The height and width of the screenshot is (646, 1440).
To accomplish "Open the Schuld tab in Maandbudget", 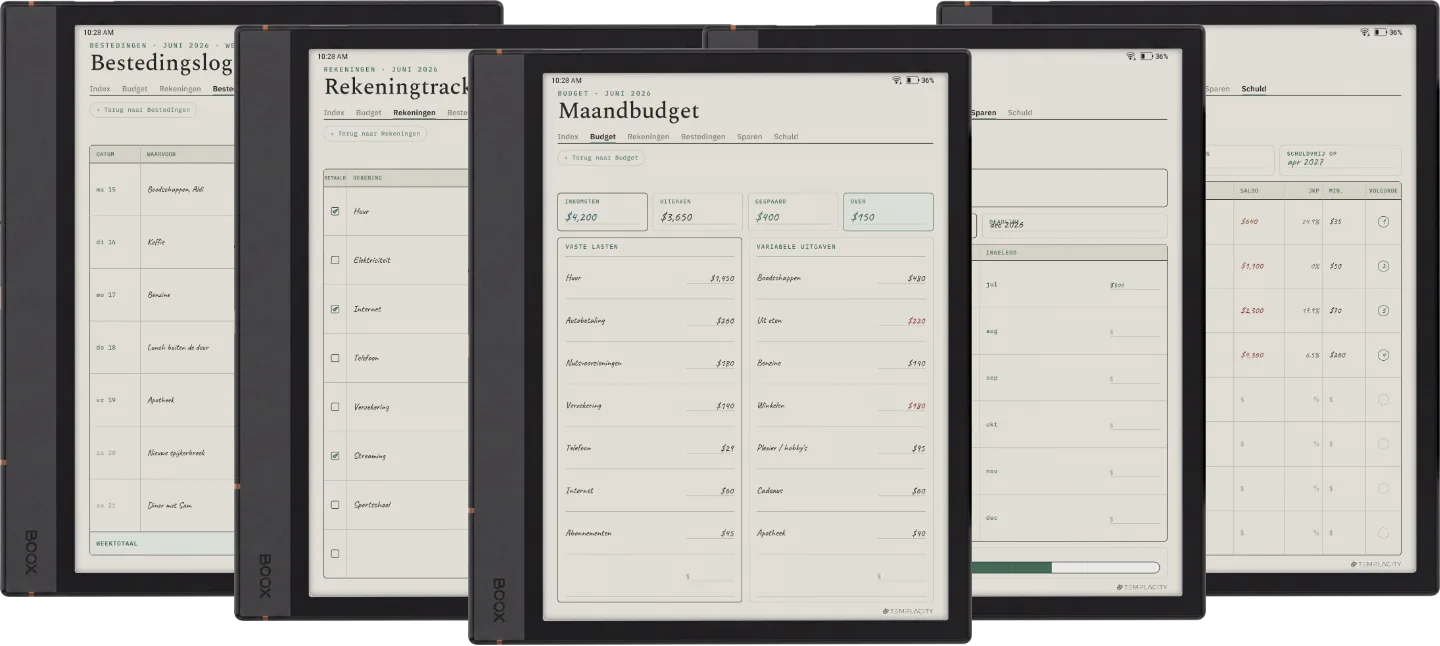I will pyautogui.click(x=786, y=136).
